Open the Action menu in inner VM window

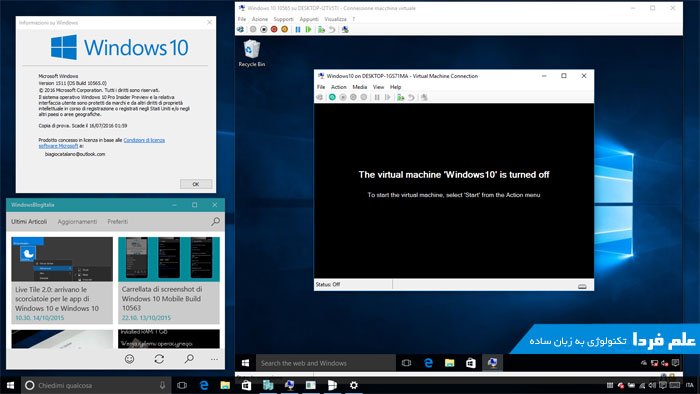pyautogui.click(x=338, y=87)
